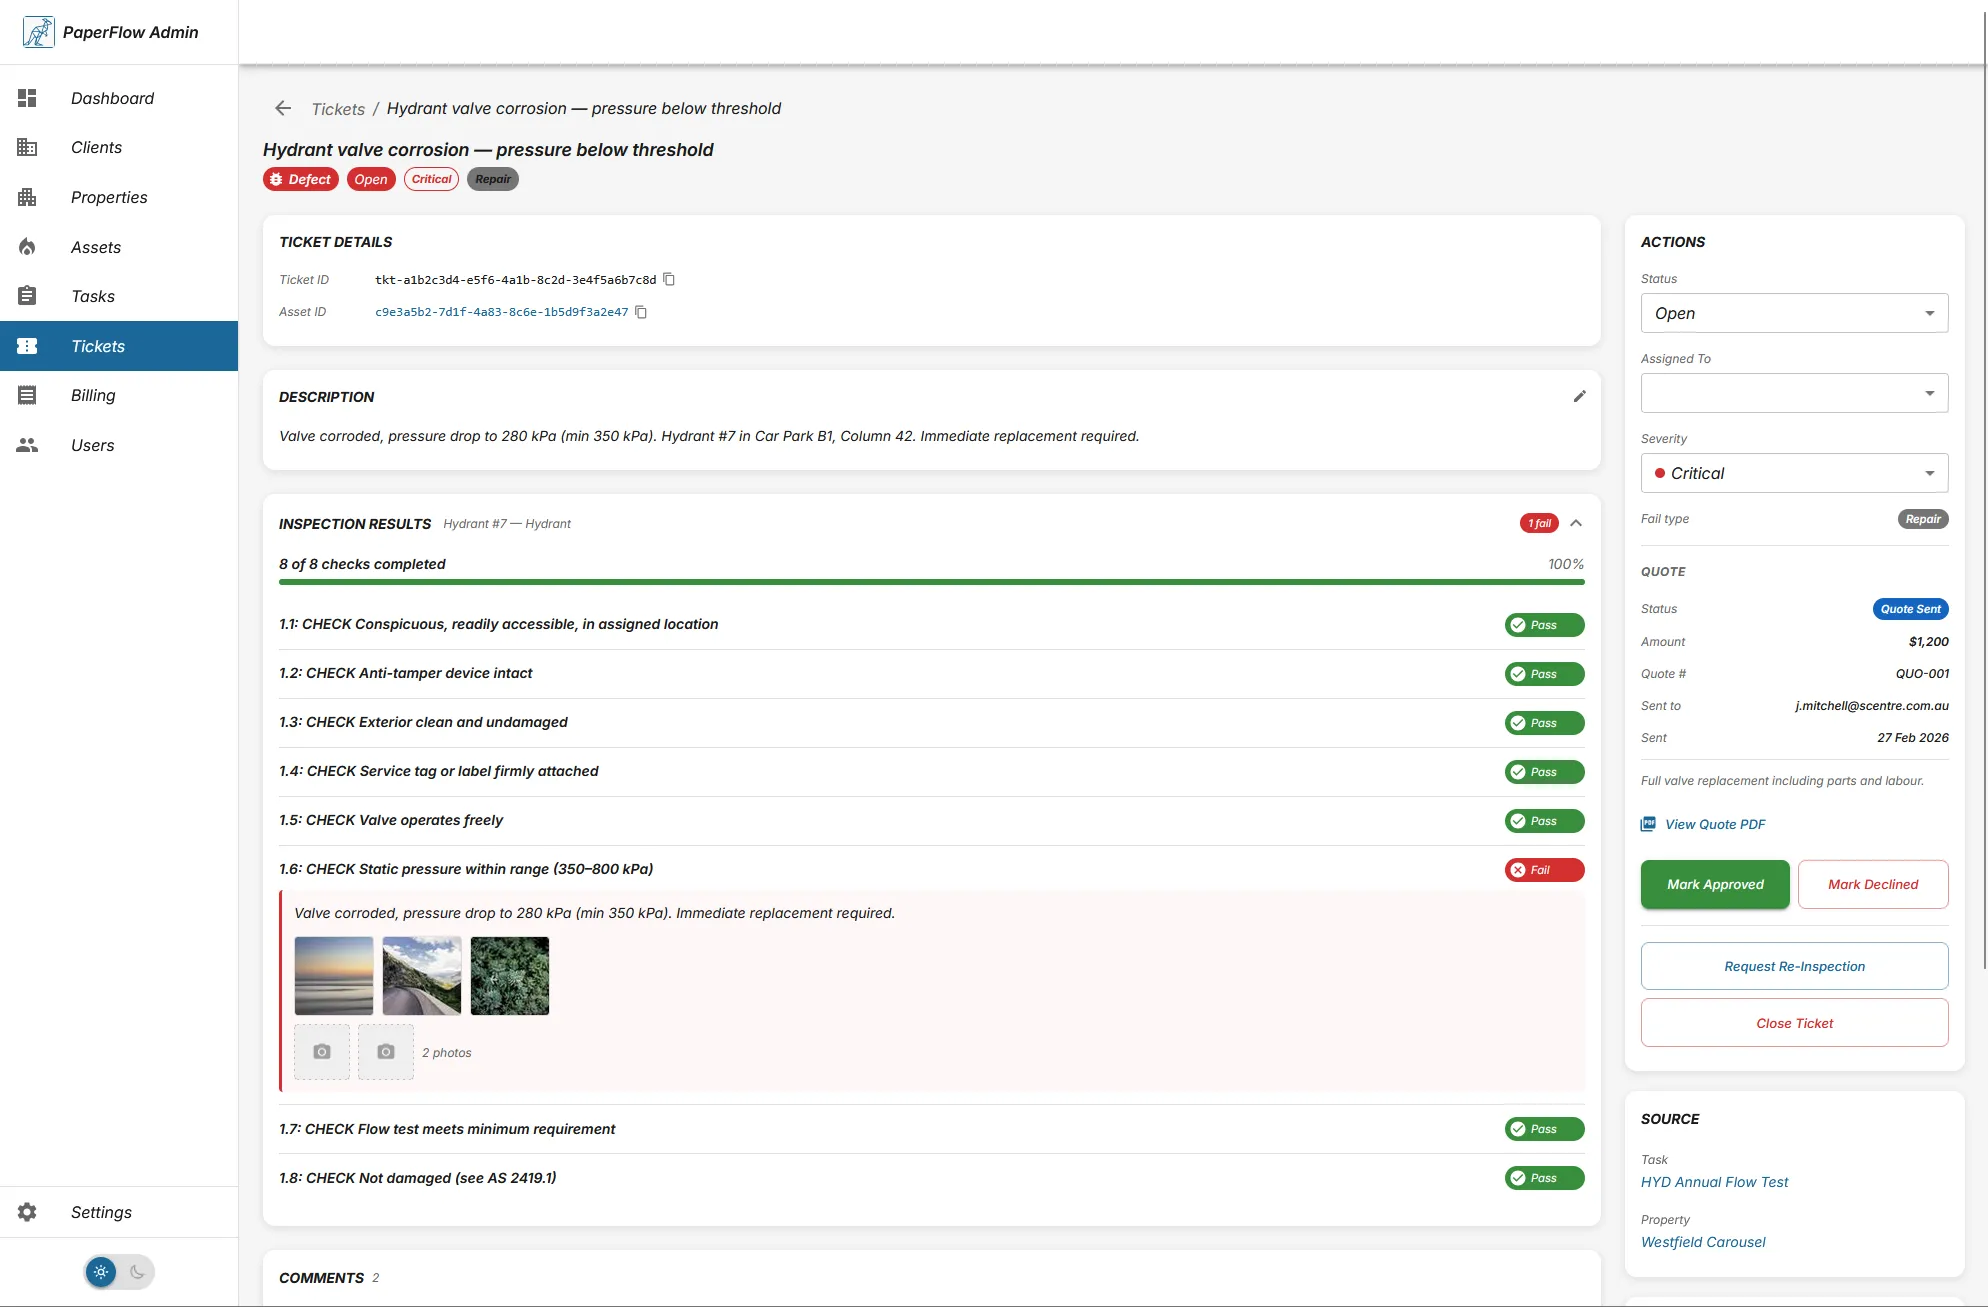Click the Pass badge on check 1.5
1988x1307 pixels.
pyautogui.click(x=1544, y=820)
